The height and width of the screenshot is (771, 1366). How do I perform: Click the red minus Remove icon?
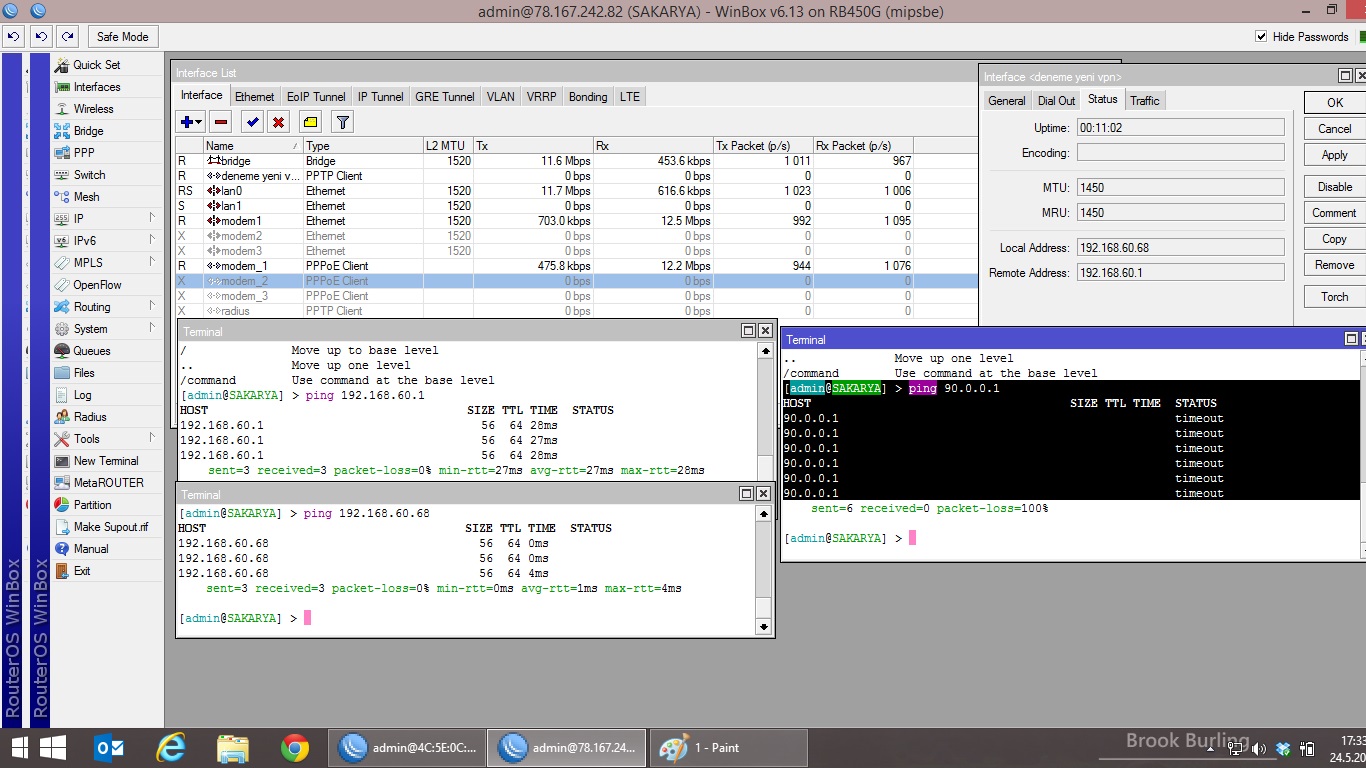[221, 122]
